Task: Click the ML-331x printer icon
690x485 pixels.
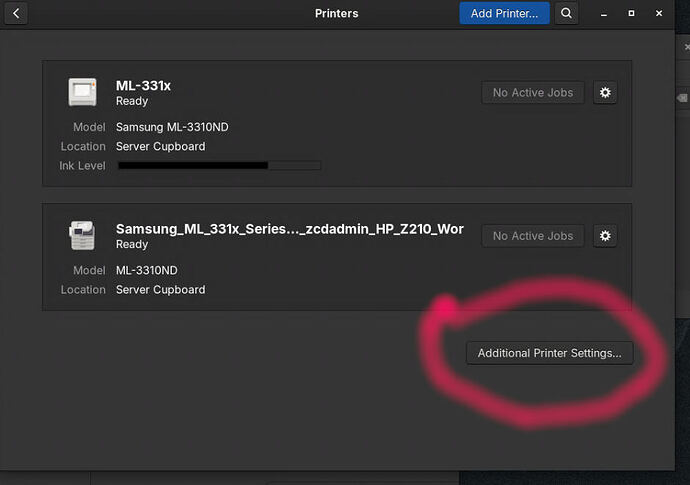Action: [x=83, y=92]
